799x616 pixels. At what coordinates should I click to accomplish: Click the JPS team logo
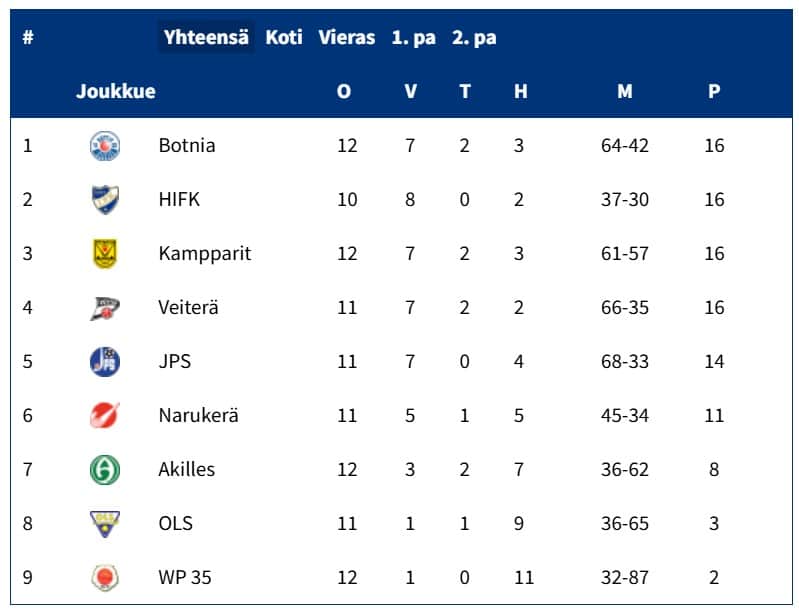[104, 361]
